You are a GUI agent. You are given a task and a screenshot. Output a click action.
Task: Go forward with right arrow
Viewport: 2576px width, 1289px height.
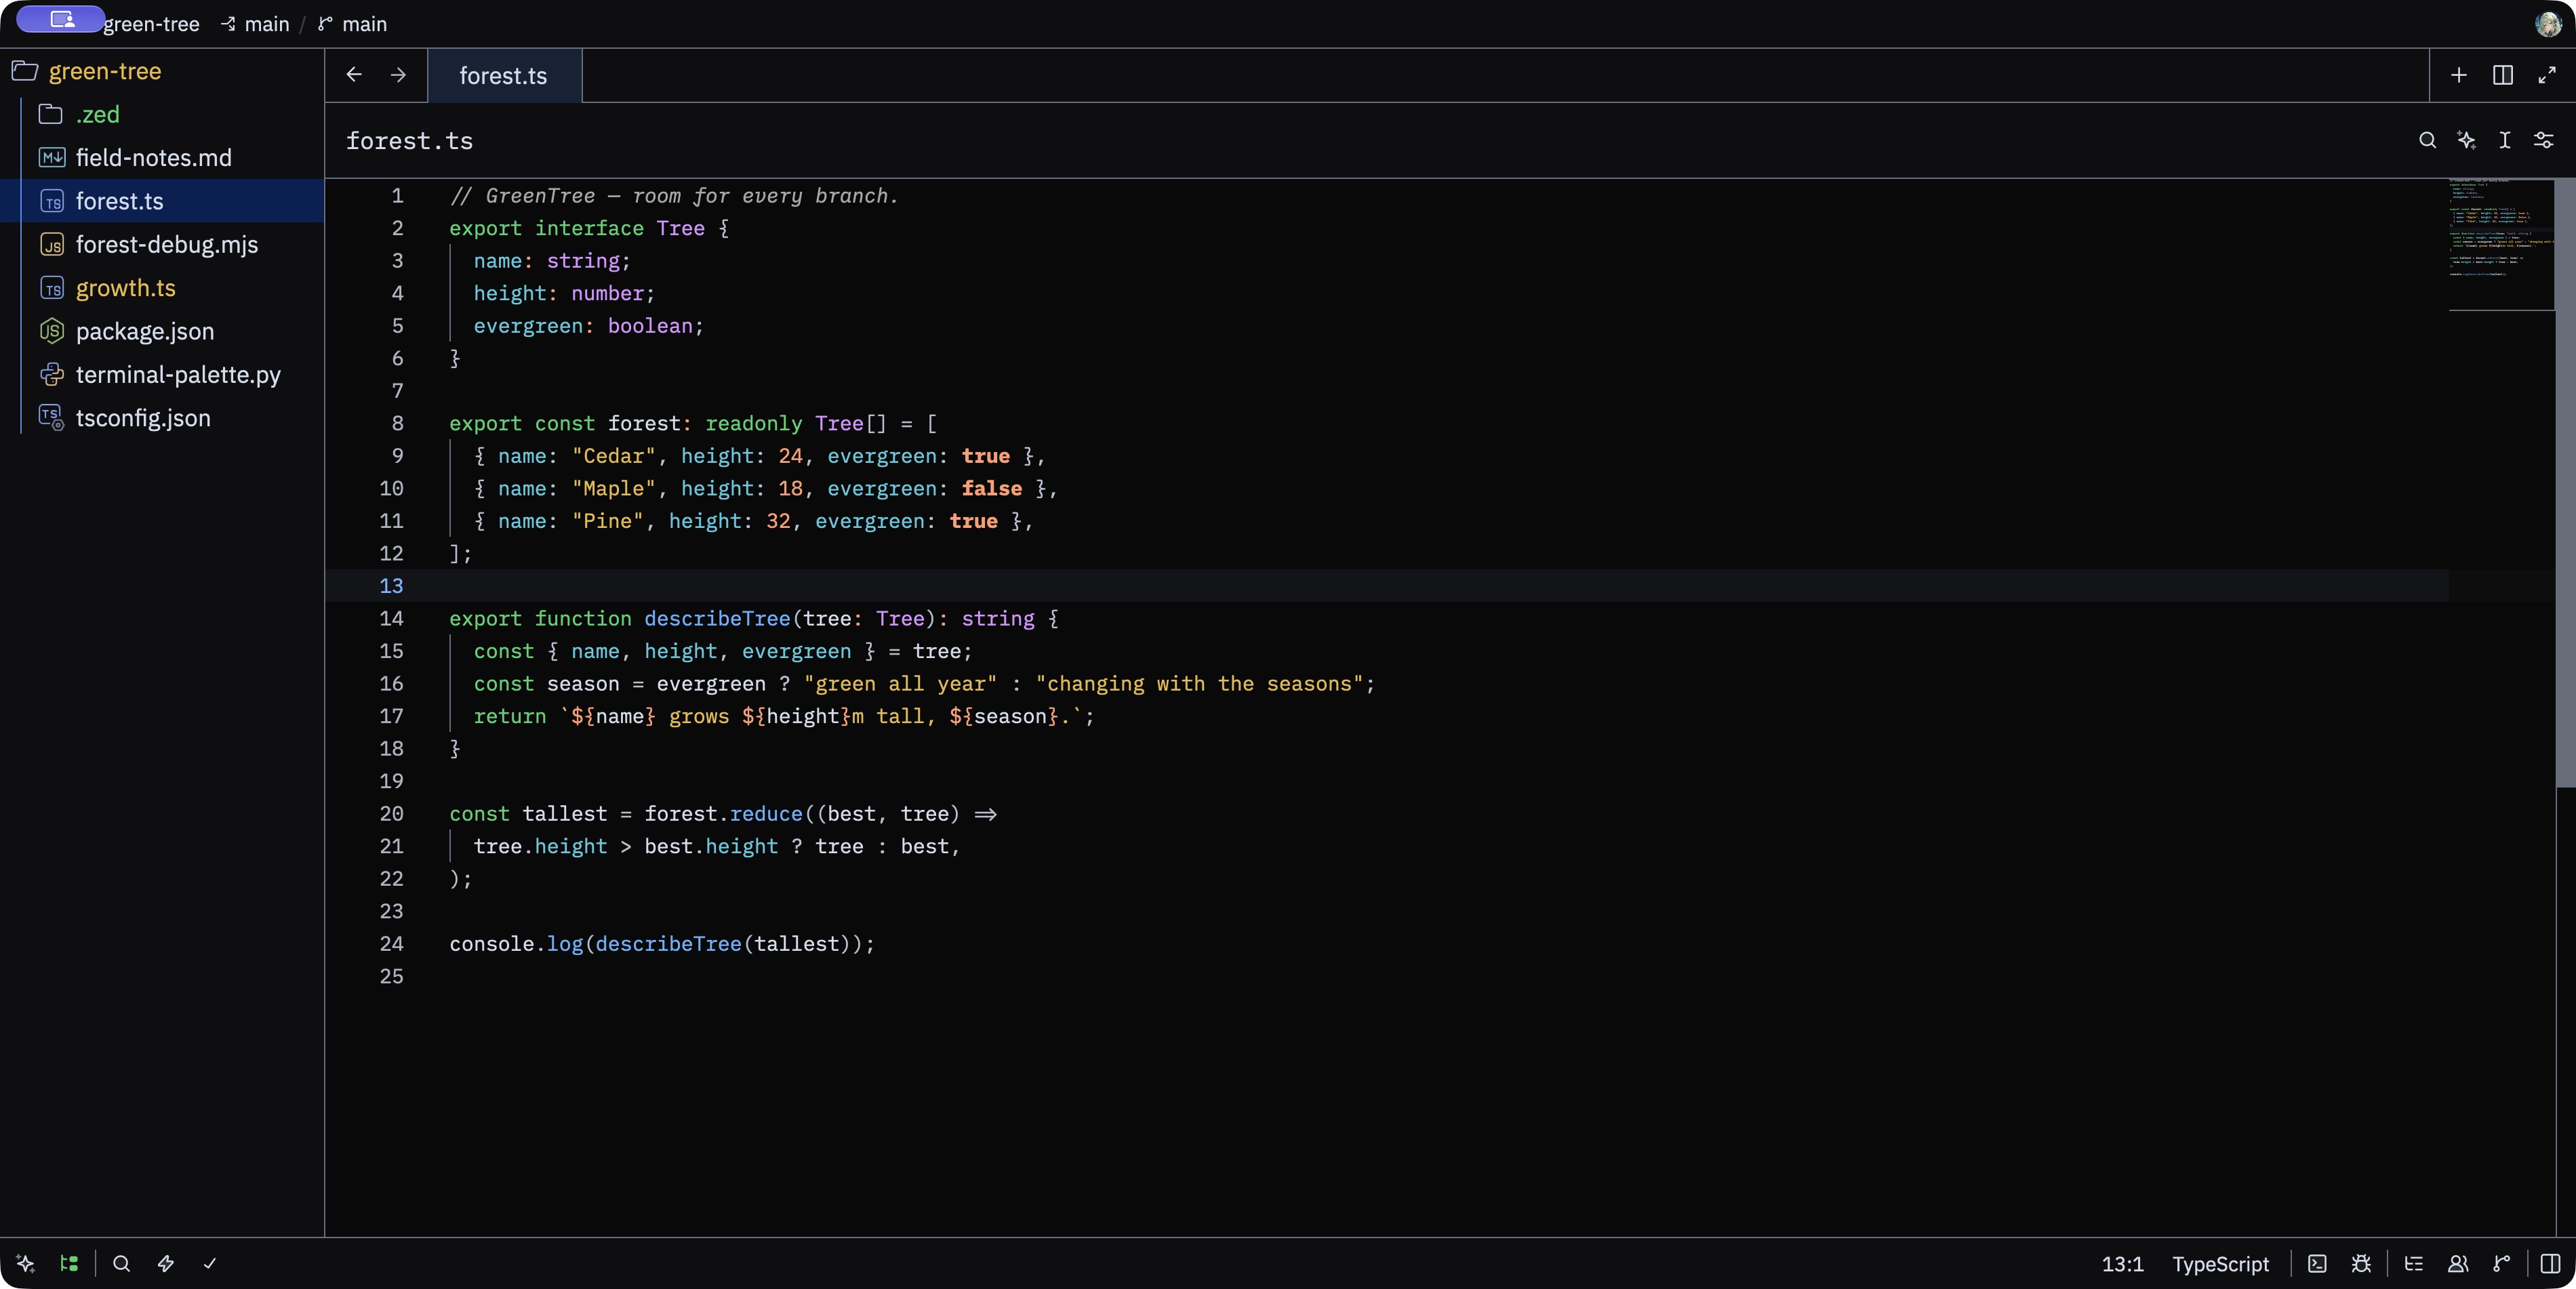pos(398,75)
